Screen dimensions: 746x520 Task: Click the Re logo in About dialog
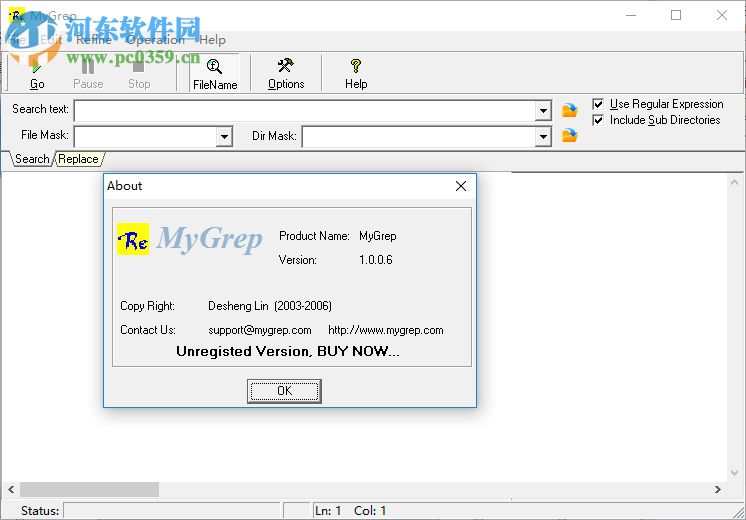pyautogui.click(x=133, y=239)
